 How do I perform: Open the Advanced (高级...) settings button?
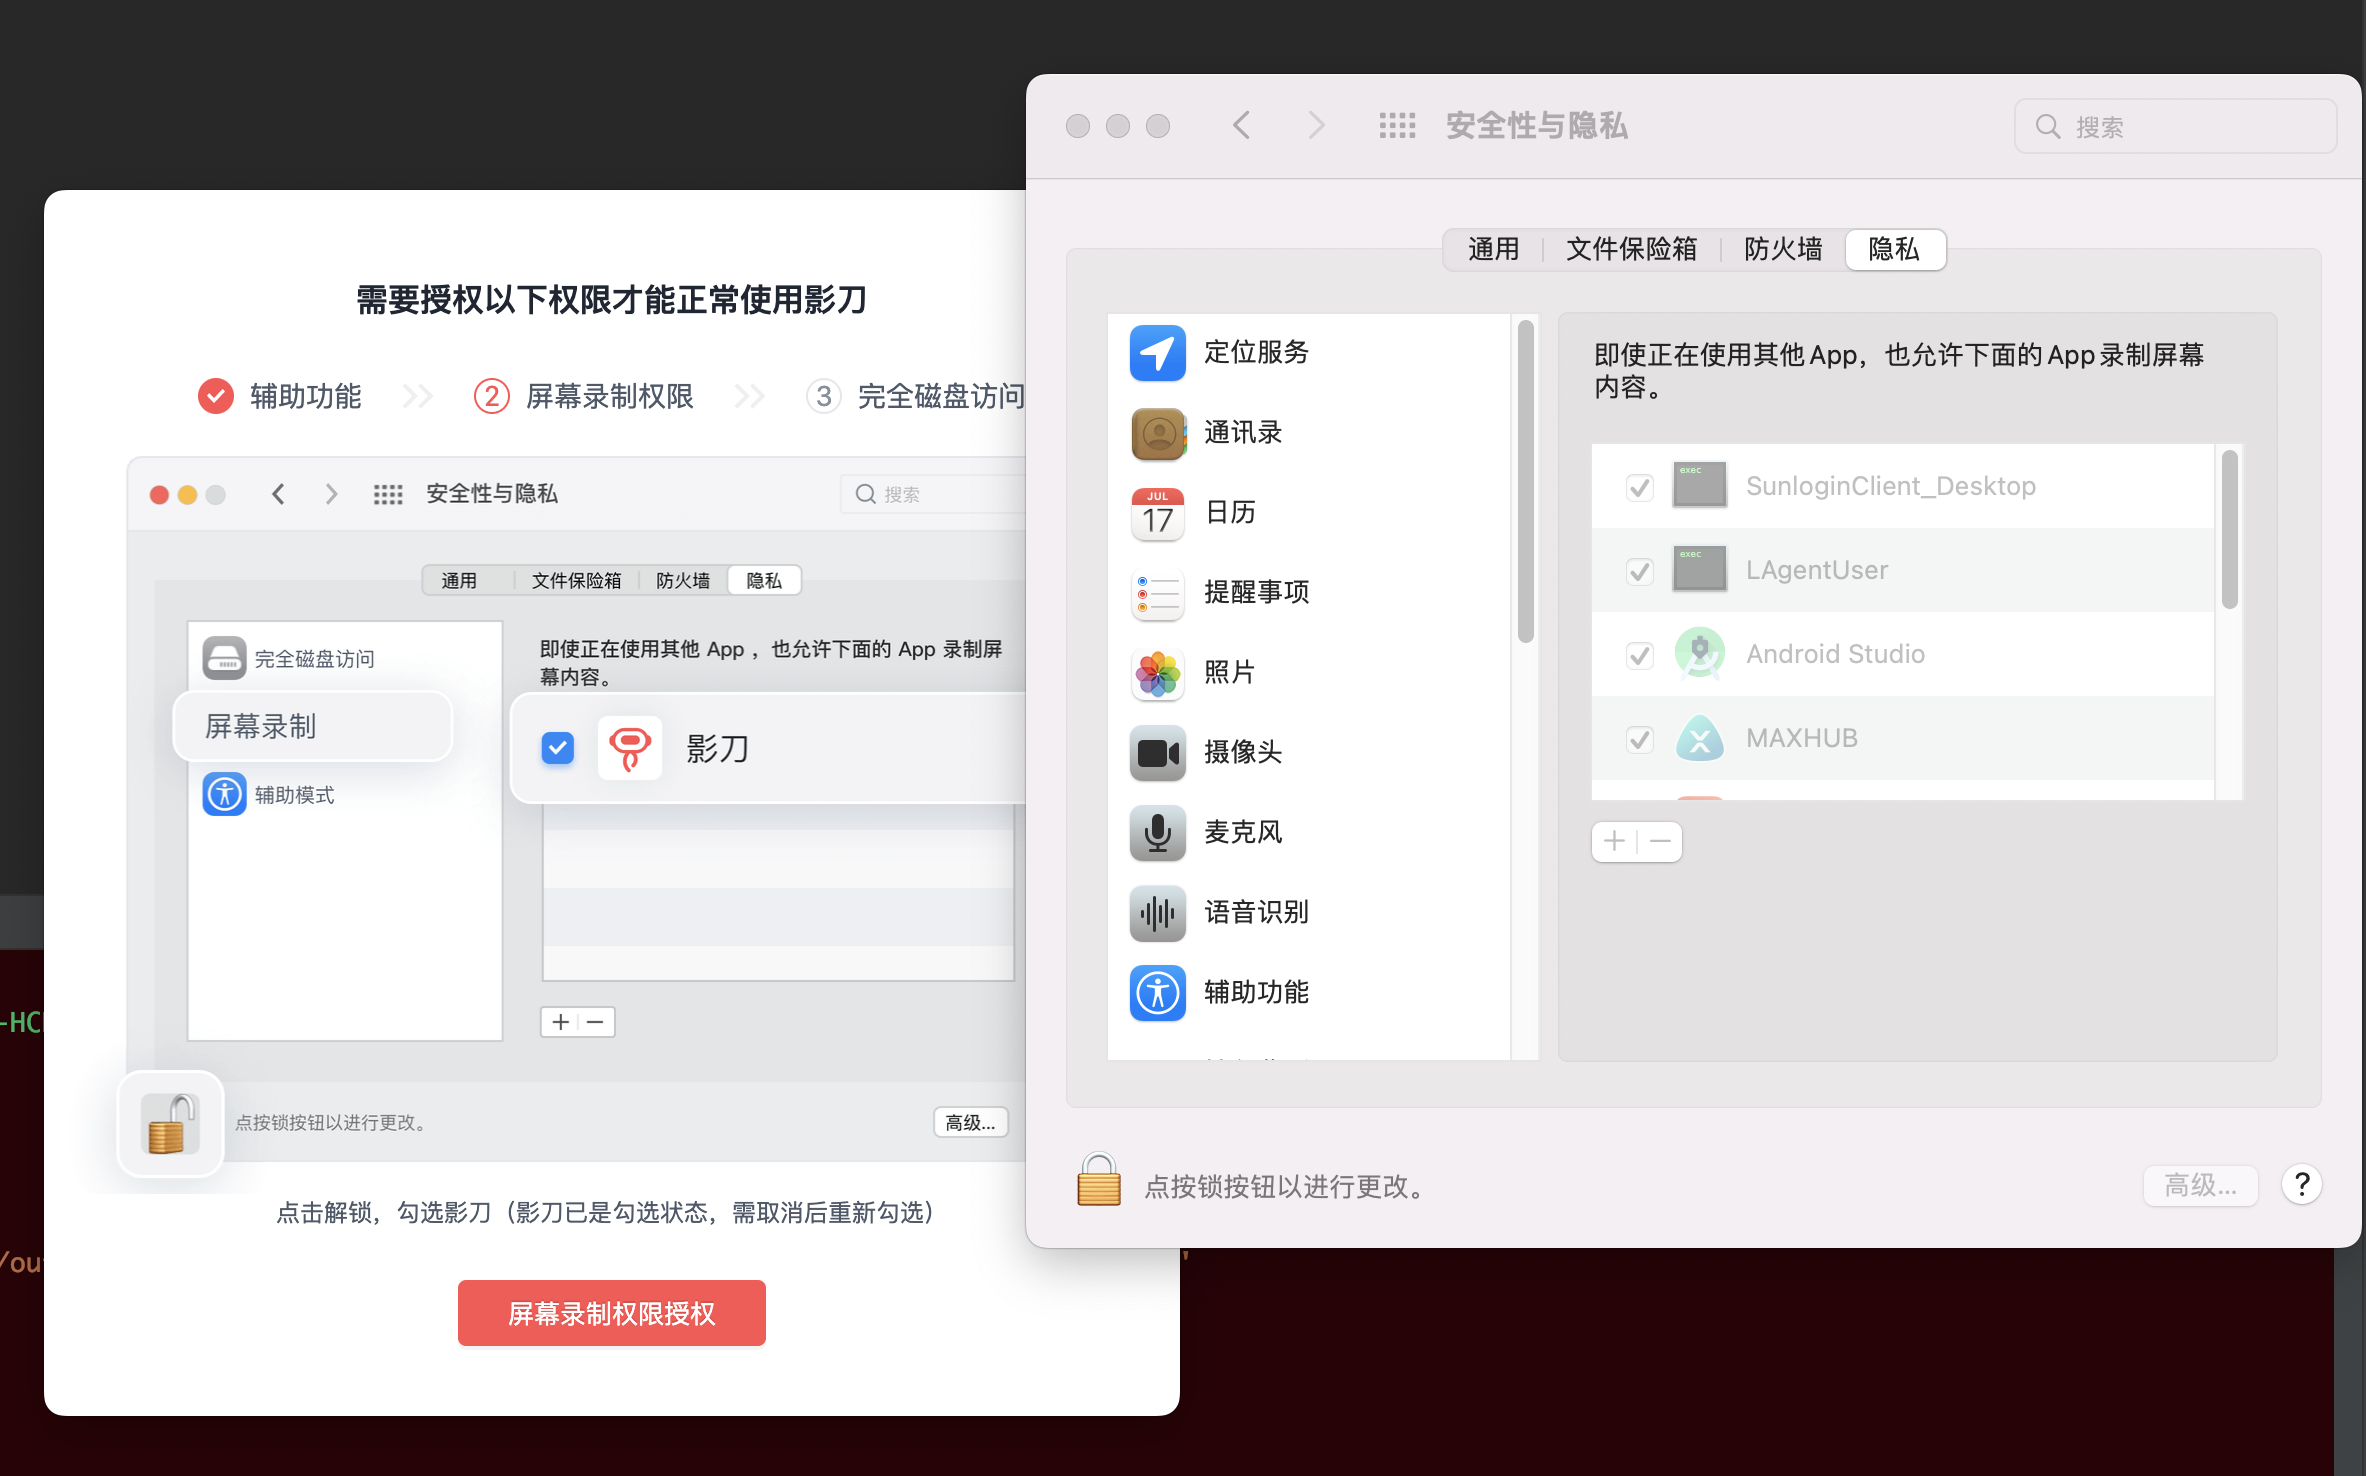pos(2200,1186)
